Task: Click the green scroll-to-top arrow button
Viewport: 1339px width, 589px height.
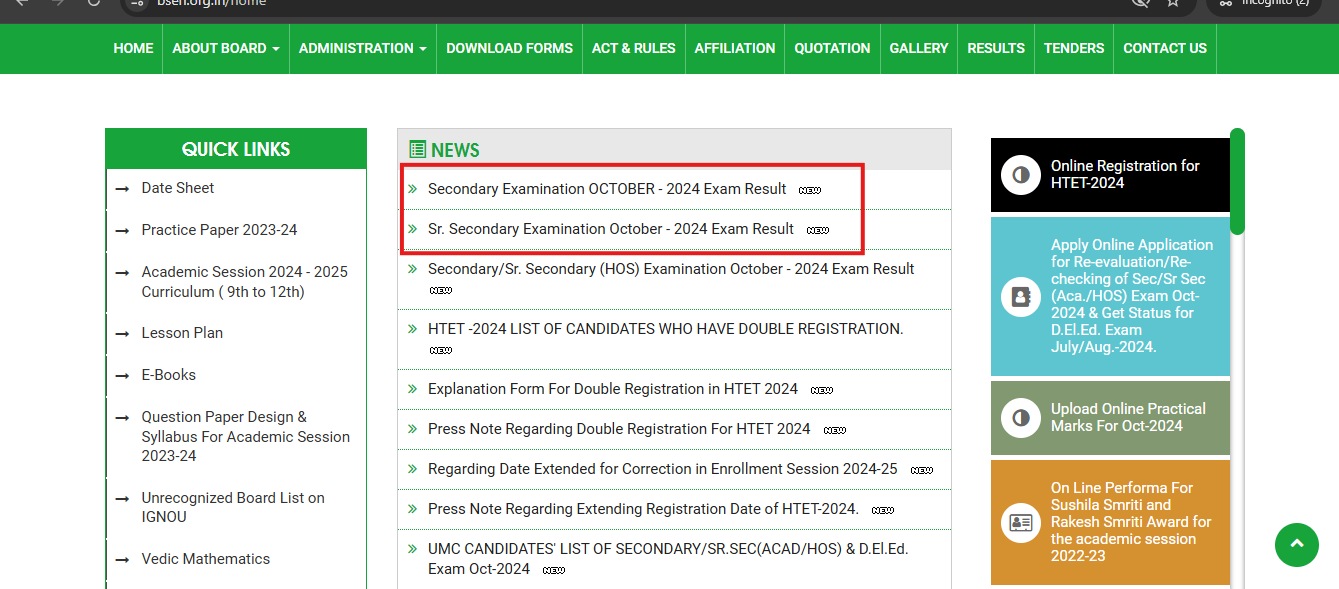Action: click(x=1297, y=545)
